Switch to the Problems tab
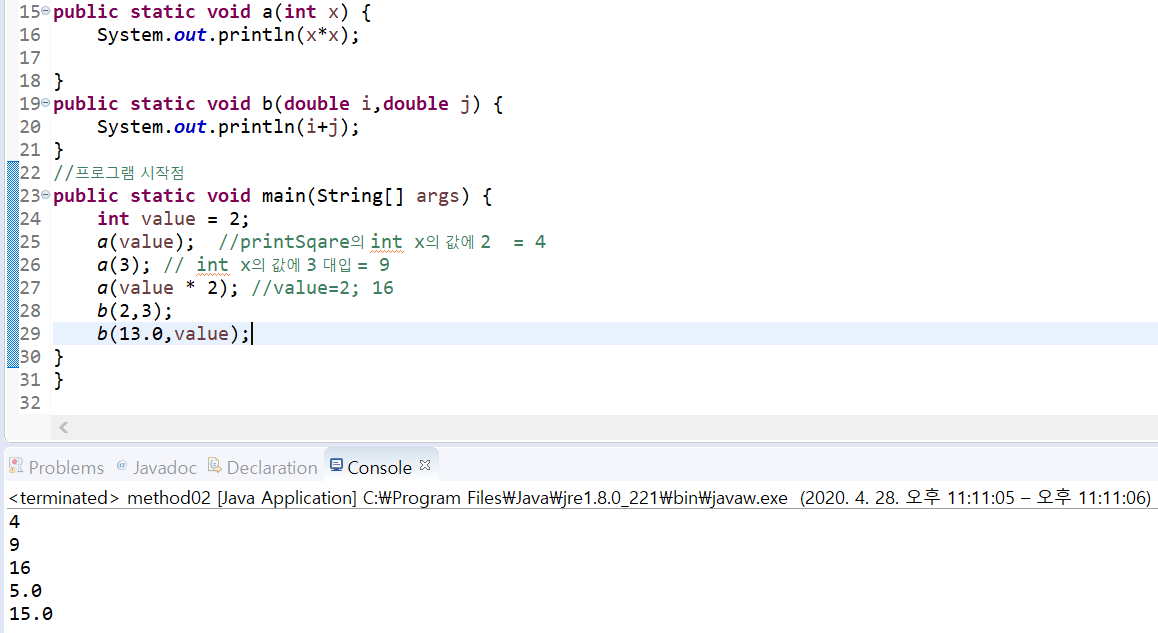This screenshot has height=633, width=1158. click(x=57, y=467)
